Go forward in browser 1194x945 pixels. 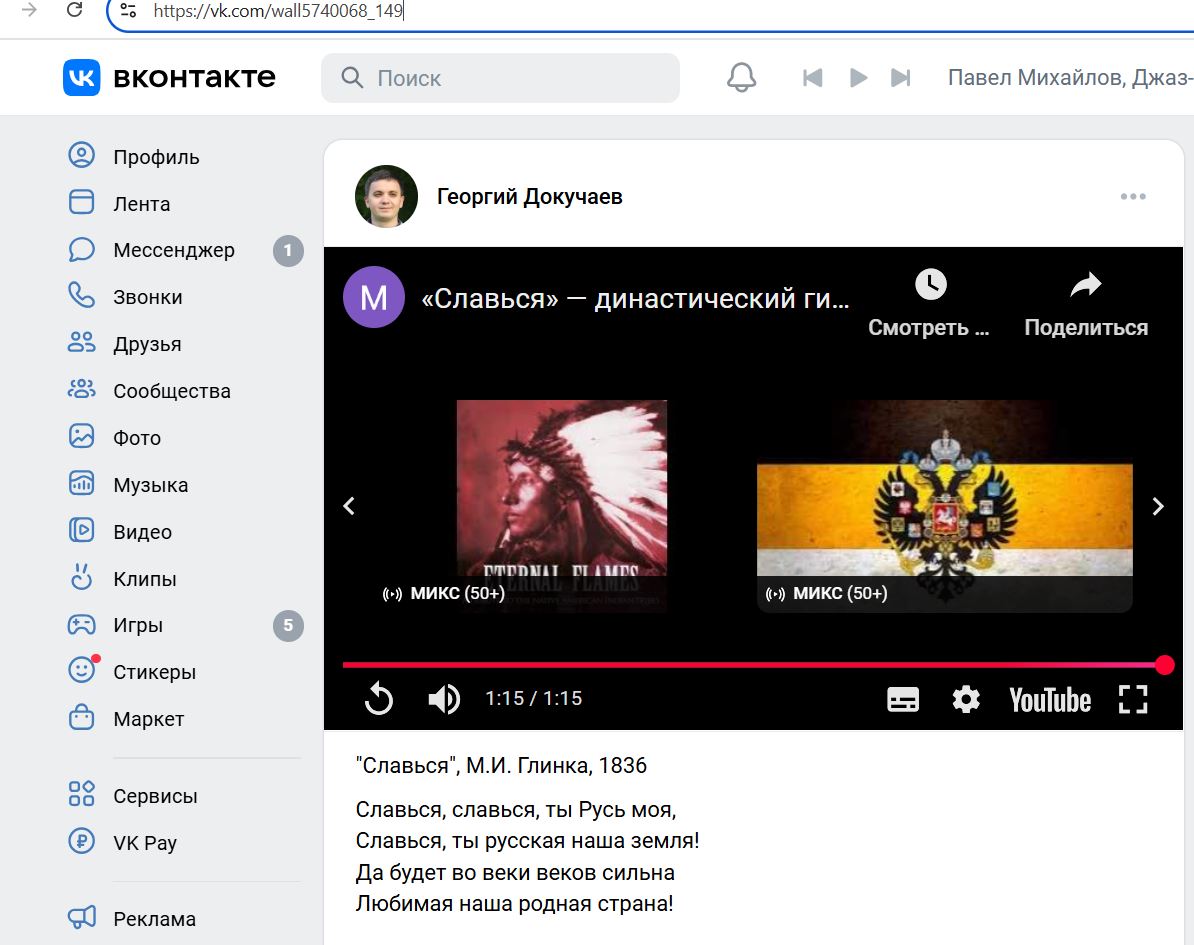pyautogui.click(x=29, y=10)
